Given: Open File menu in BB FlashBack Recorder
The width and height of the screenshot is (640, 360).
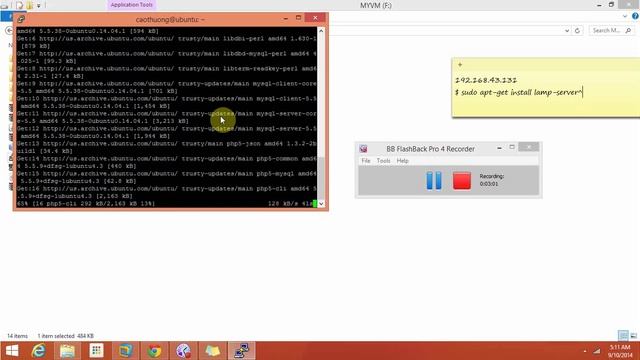Looking at the screenshot, I should 366,161.
